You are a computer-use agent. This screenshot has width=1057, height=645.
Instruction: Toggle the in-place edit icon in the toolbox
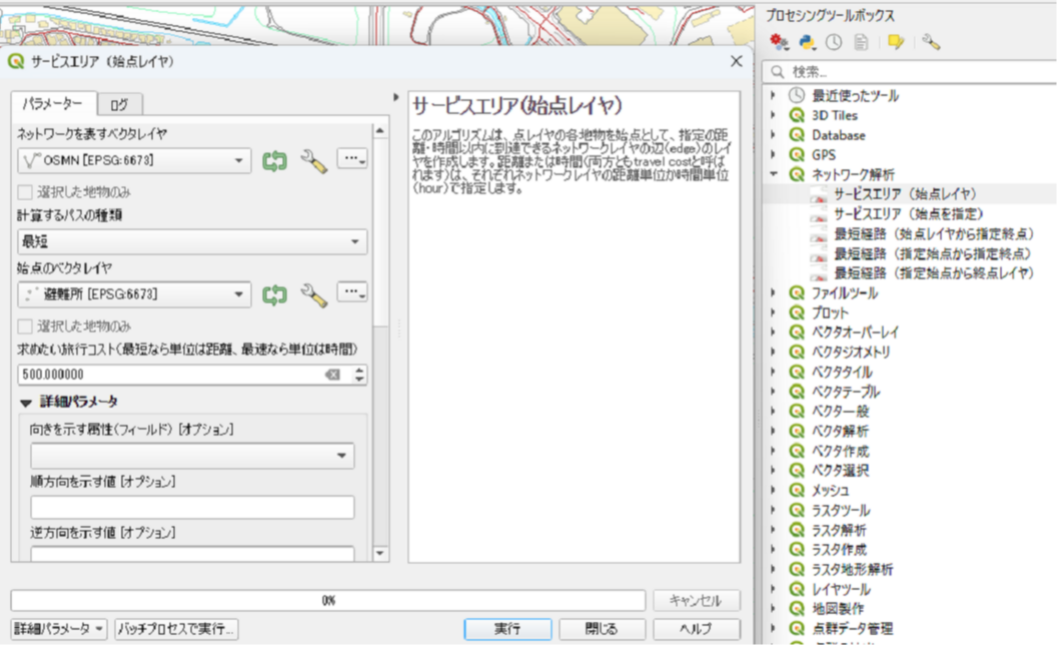896,42
